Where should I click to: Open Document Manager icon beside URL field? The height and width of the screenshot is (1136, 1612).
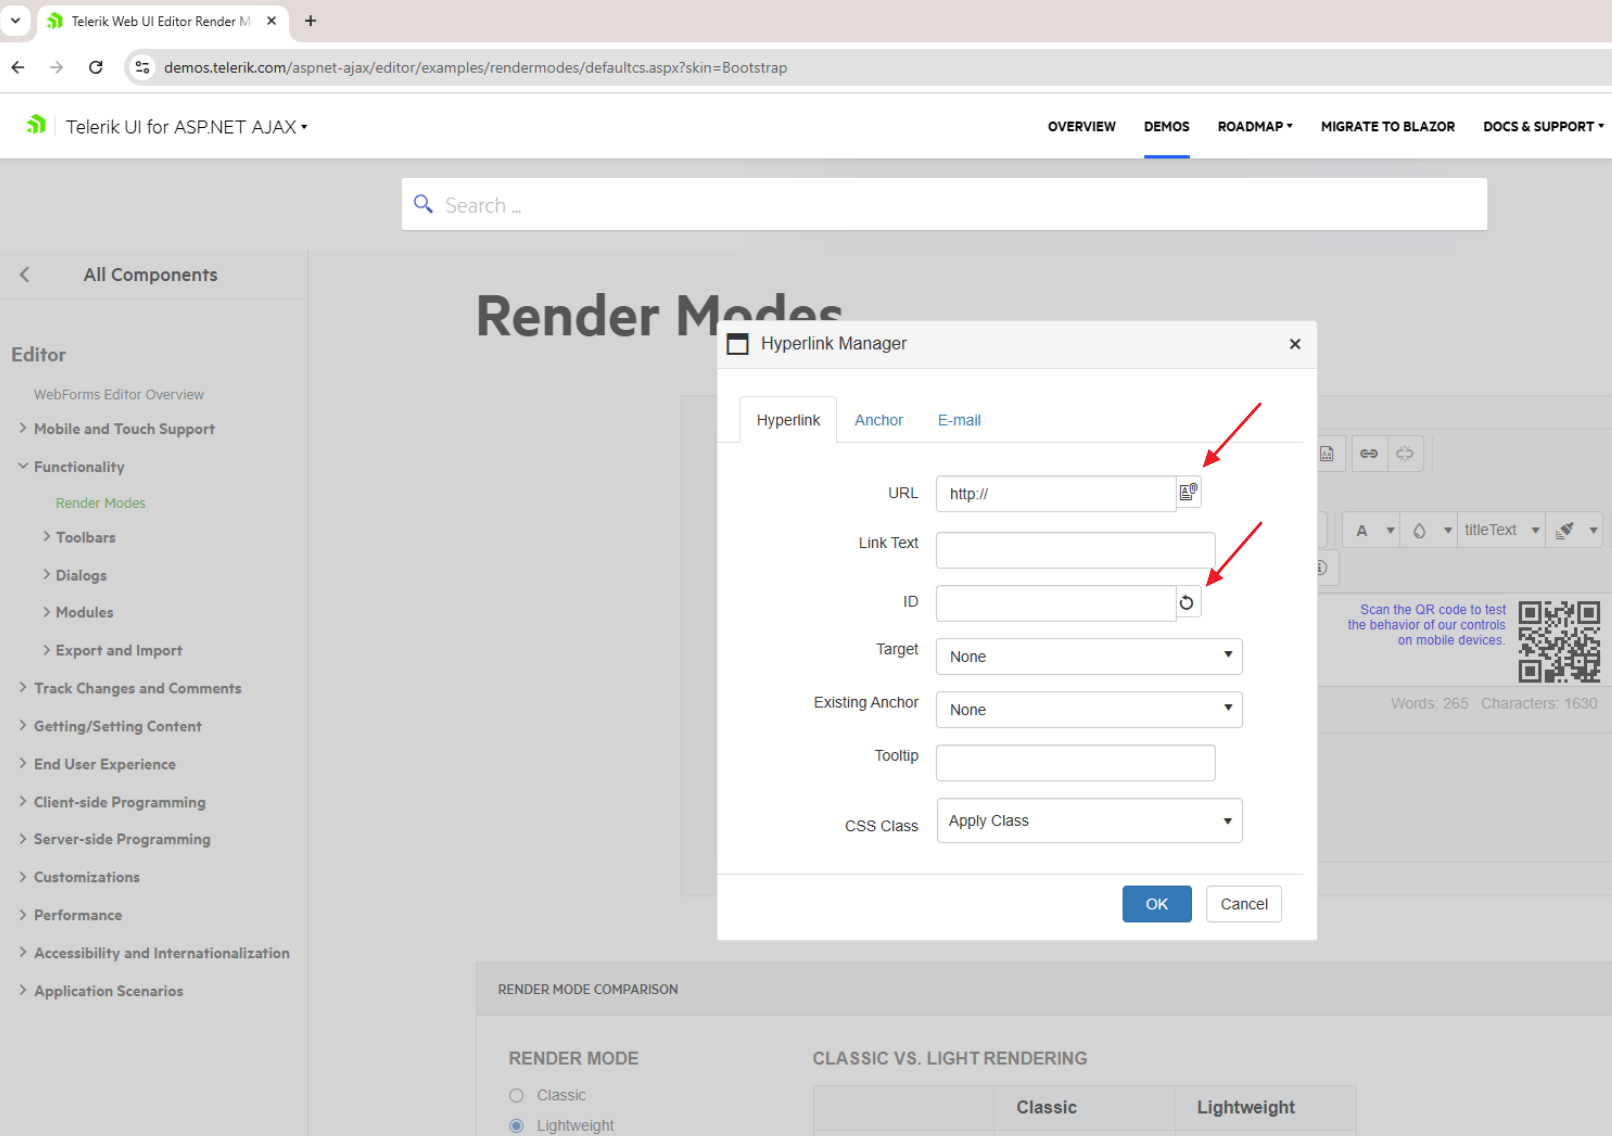click(1188, 492)
